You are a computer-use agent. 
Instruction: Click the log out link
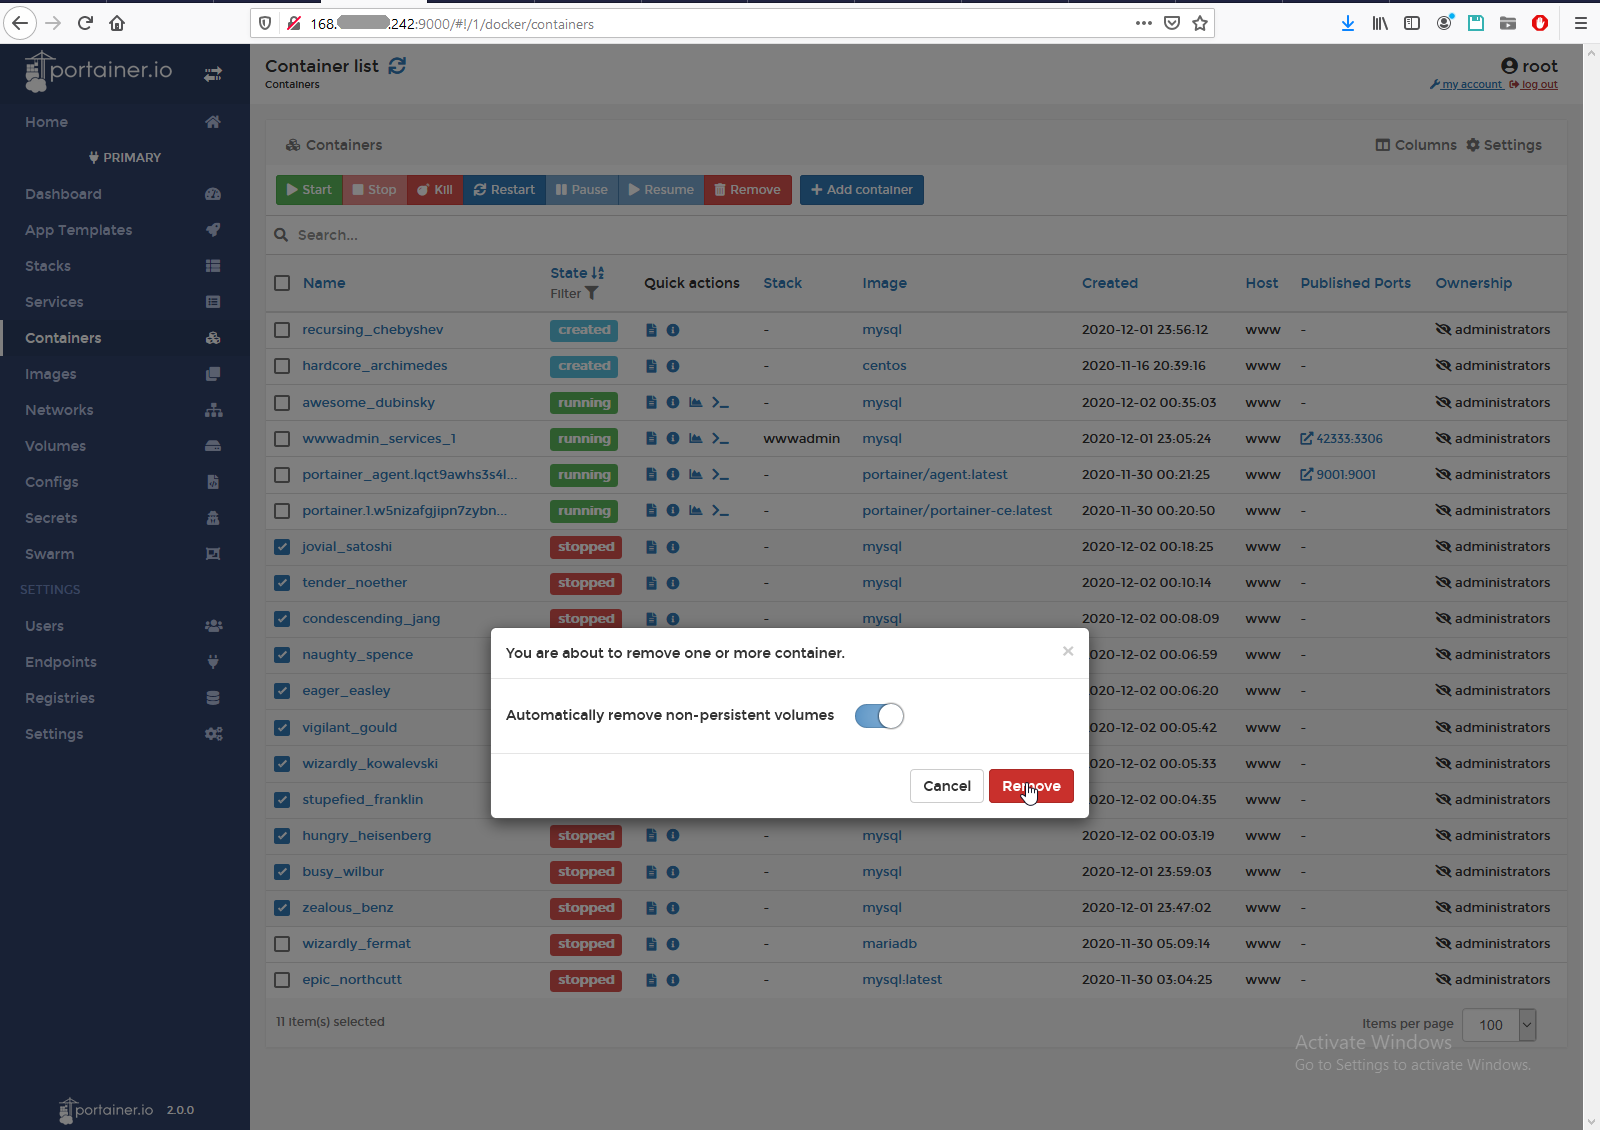point(1534,85)
